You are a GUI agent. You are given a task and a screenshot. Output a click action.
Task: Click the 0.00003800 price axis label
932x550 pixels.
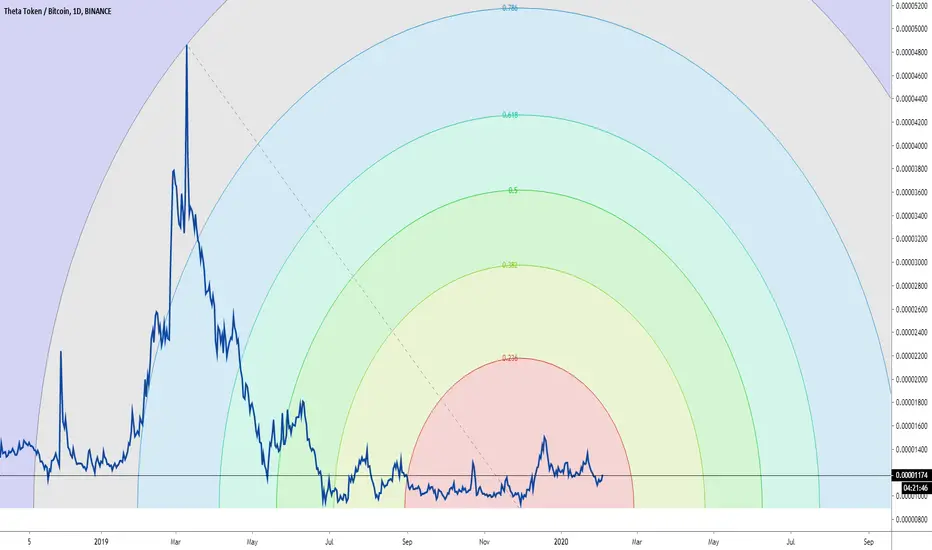912,169
